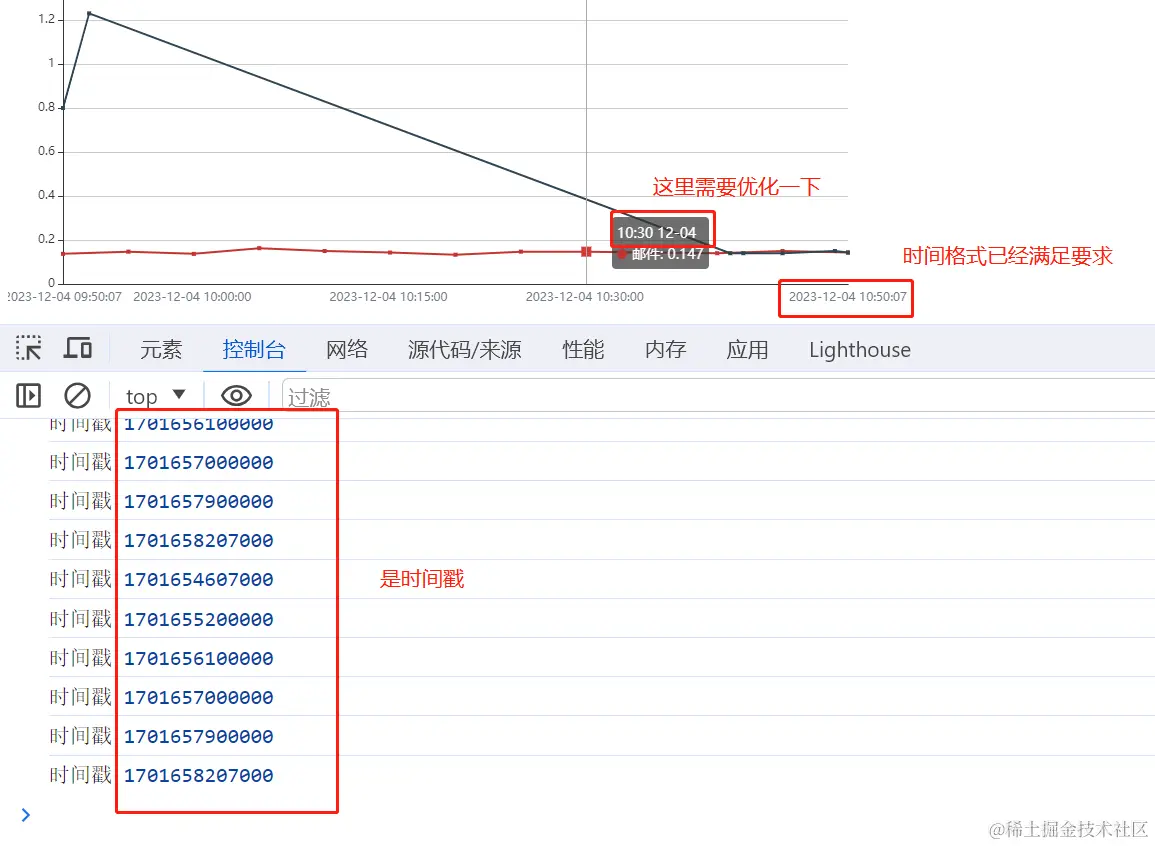Viewport: 1155px width, 846px height.
Task: Click the last log value 1701657900000
Action: click(199, 736)
